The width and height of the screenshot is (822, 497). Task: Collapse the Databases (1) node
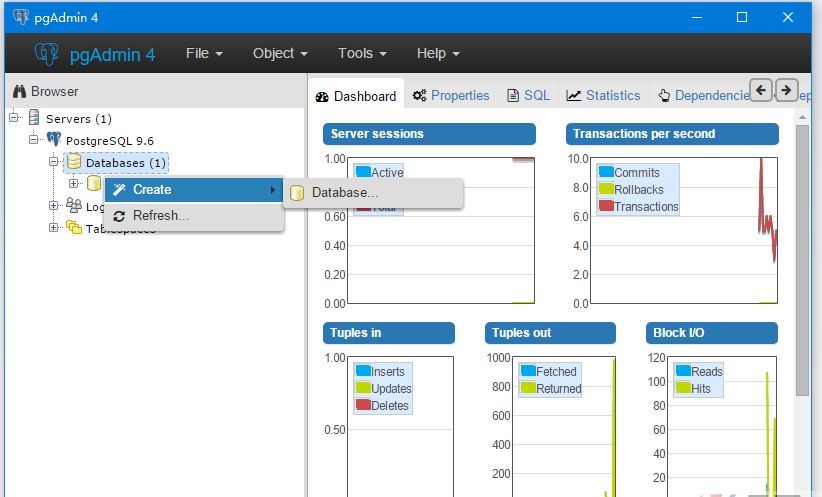[53, 161]
